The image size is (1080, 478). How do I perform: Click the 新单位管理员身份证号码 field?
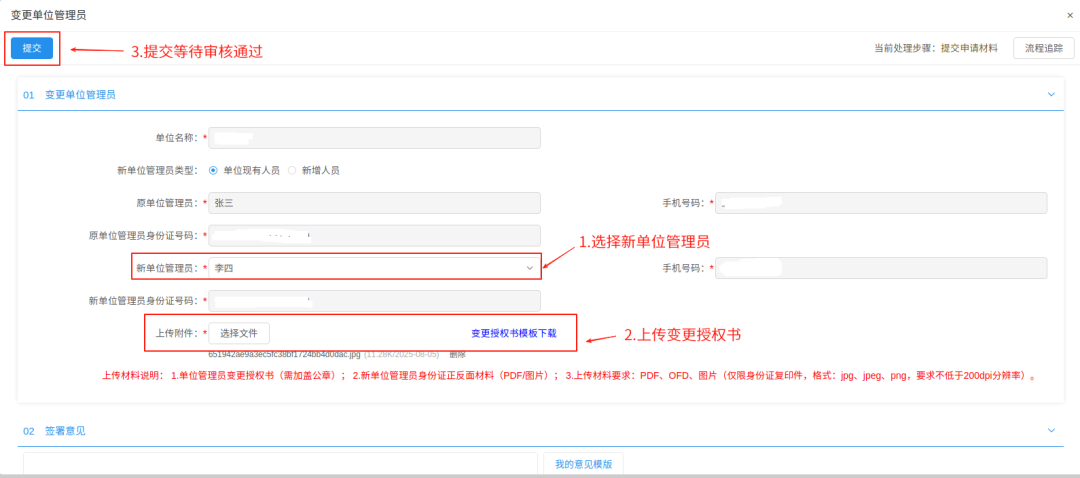tap(374, 300)
